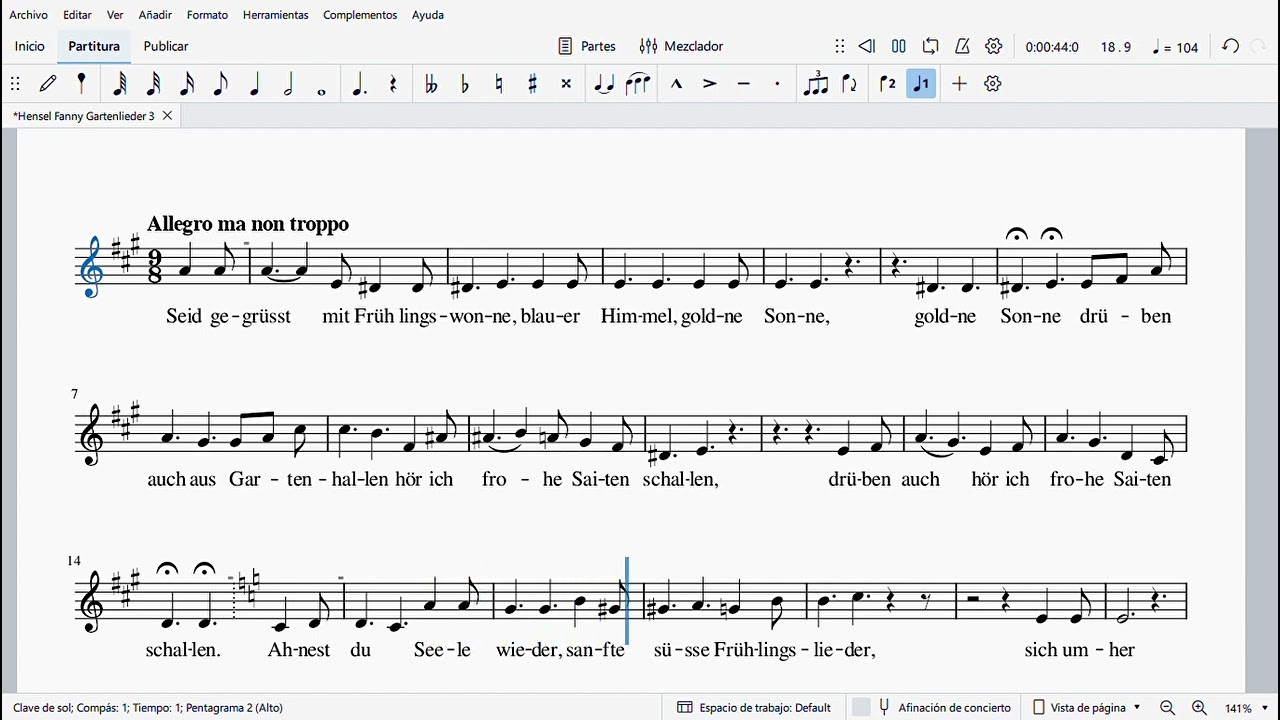Image resolution: width=1280 pixels, height=720 pixels.
Task: Select the 16th note duration
Action: point(187,84)
